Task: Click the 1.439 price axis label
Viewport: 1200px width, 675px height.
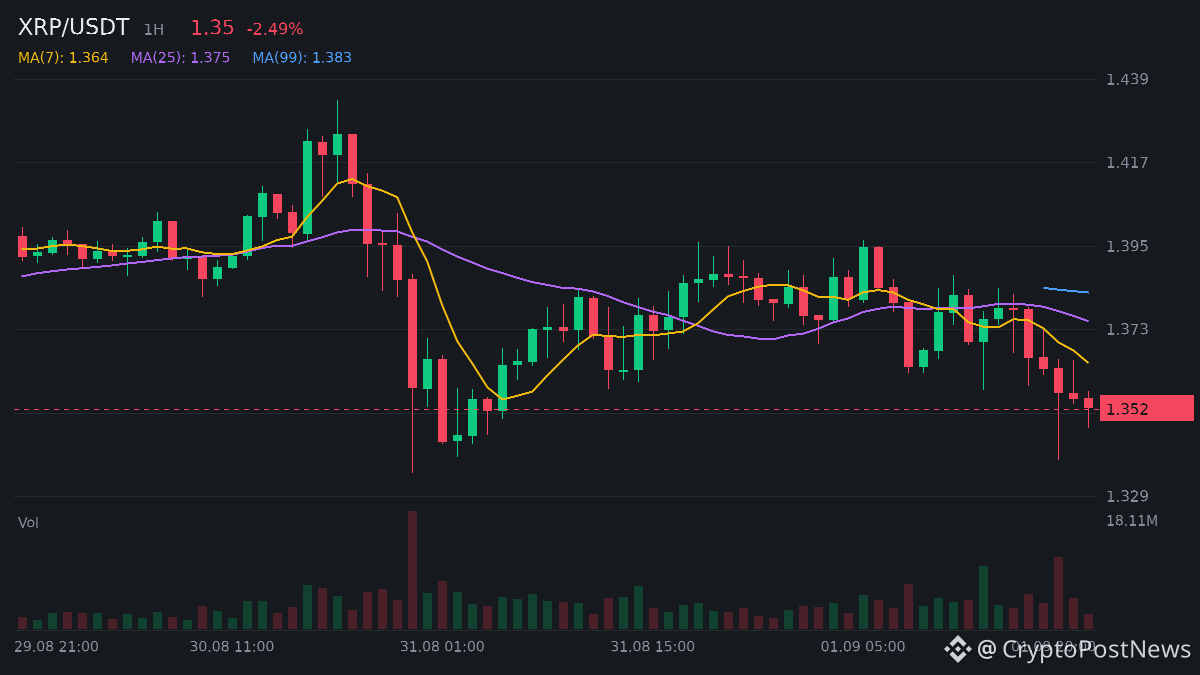Action: 1127,79
